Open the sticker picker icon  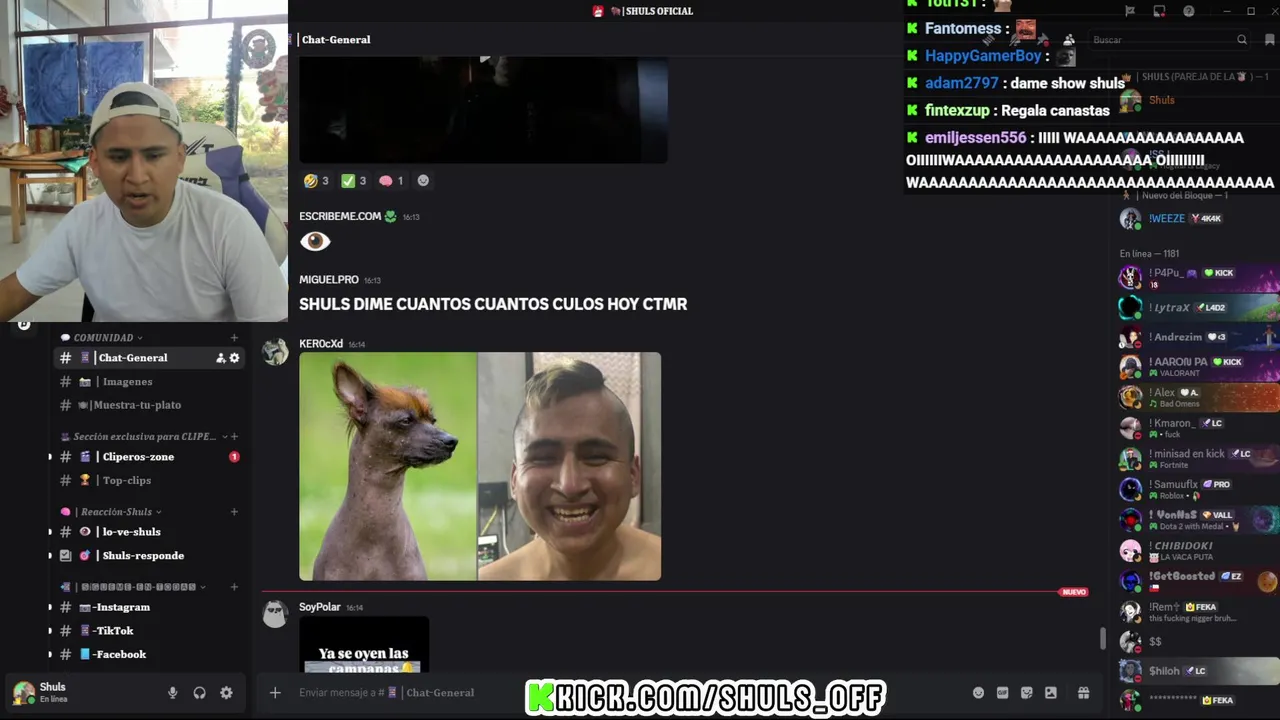tap(1027, 693)
